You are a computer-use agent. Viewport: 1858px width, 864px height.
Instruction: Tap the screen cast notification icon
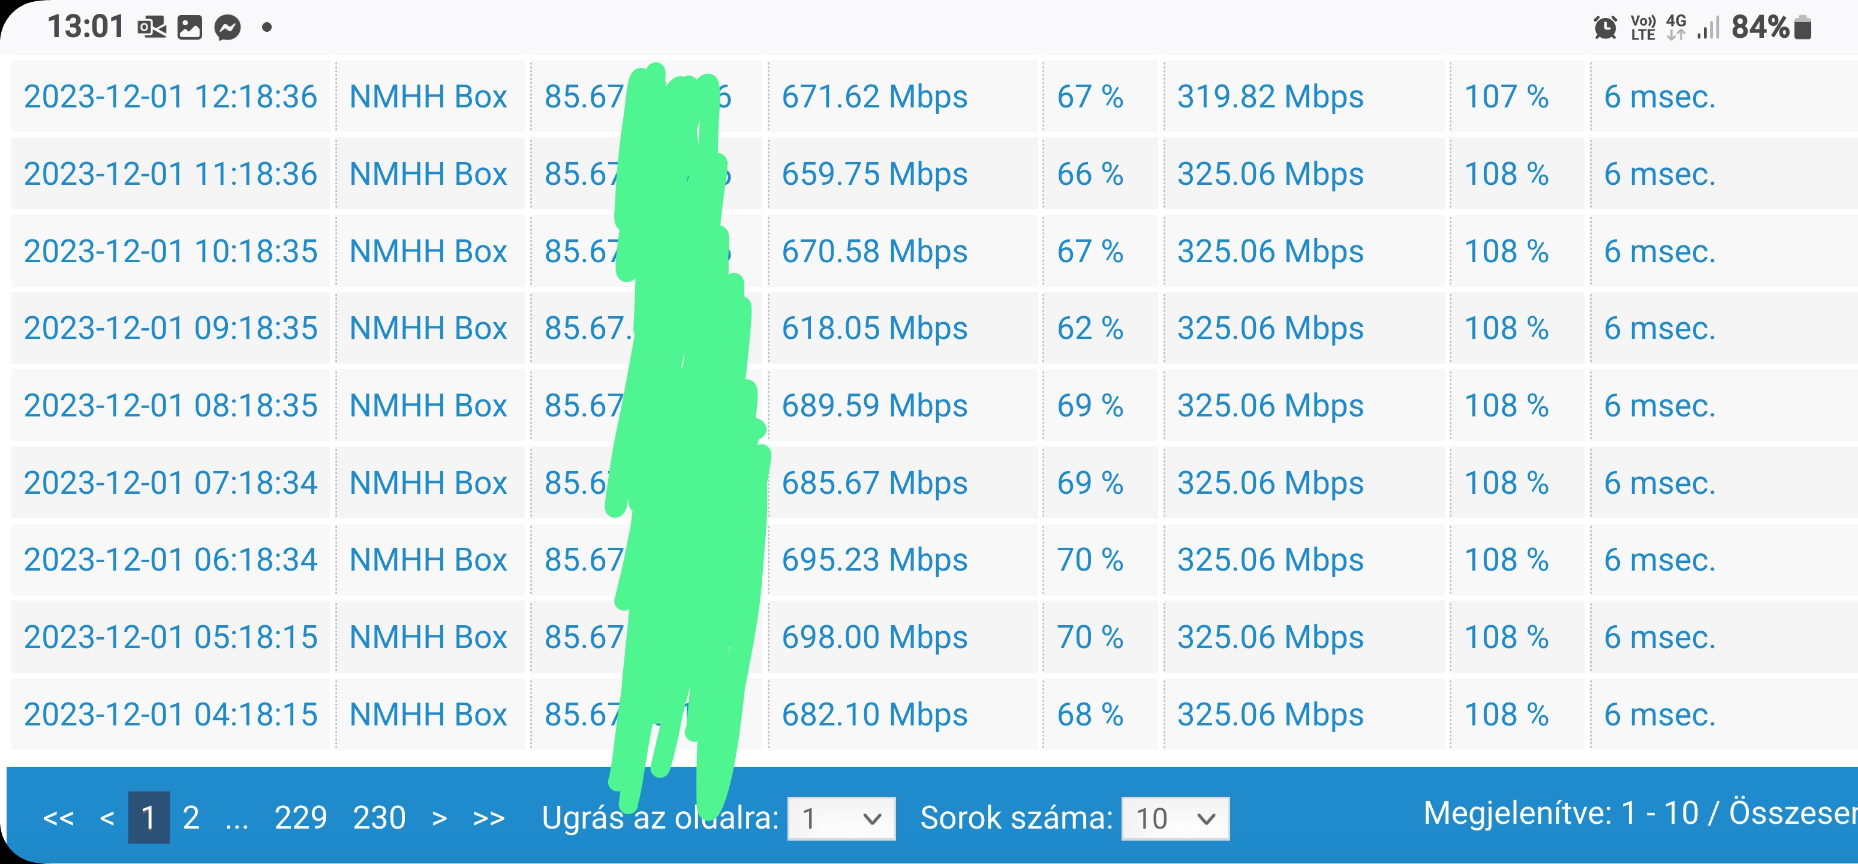pos(152,28)
